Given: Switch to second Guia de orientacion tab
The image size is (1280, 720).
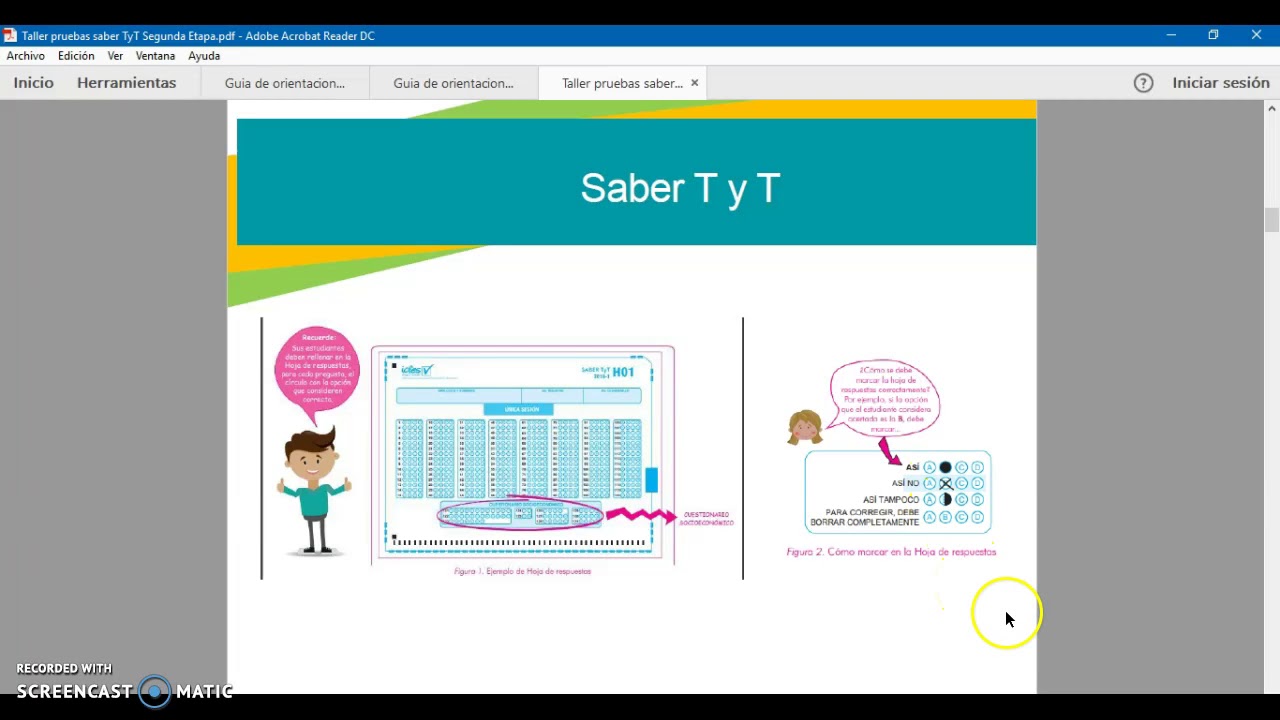Looking at the screenshot, I should pos(453,83).
